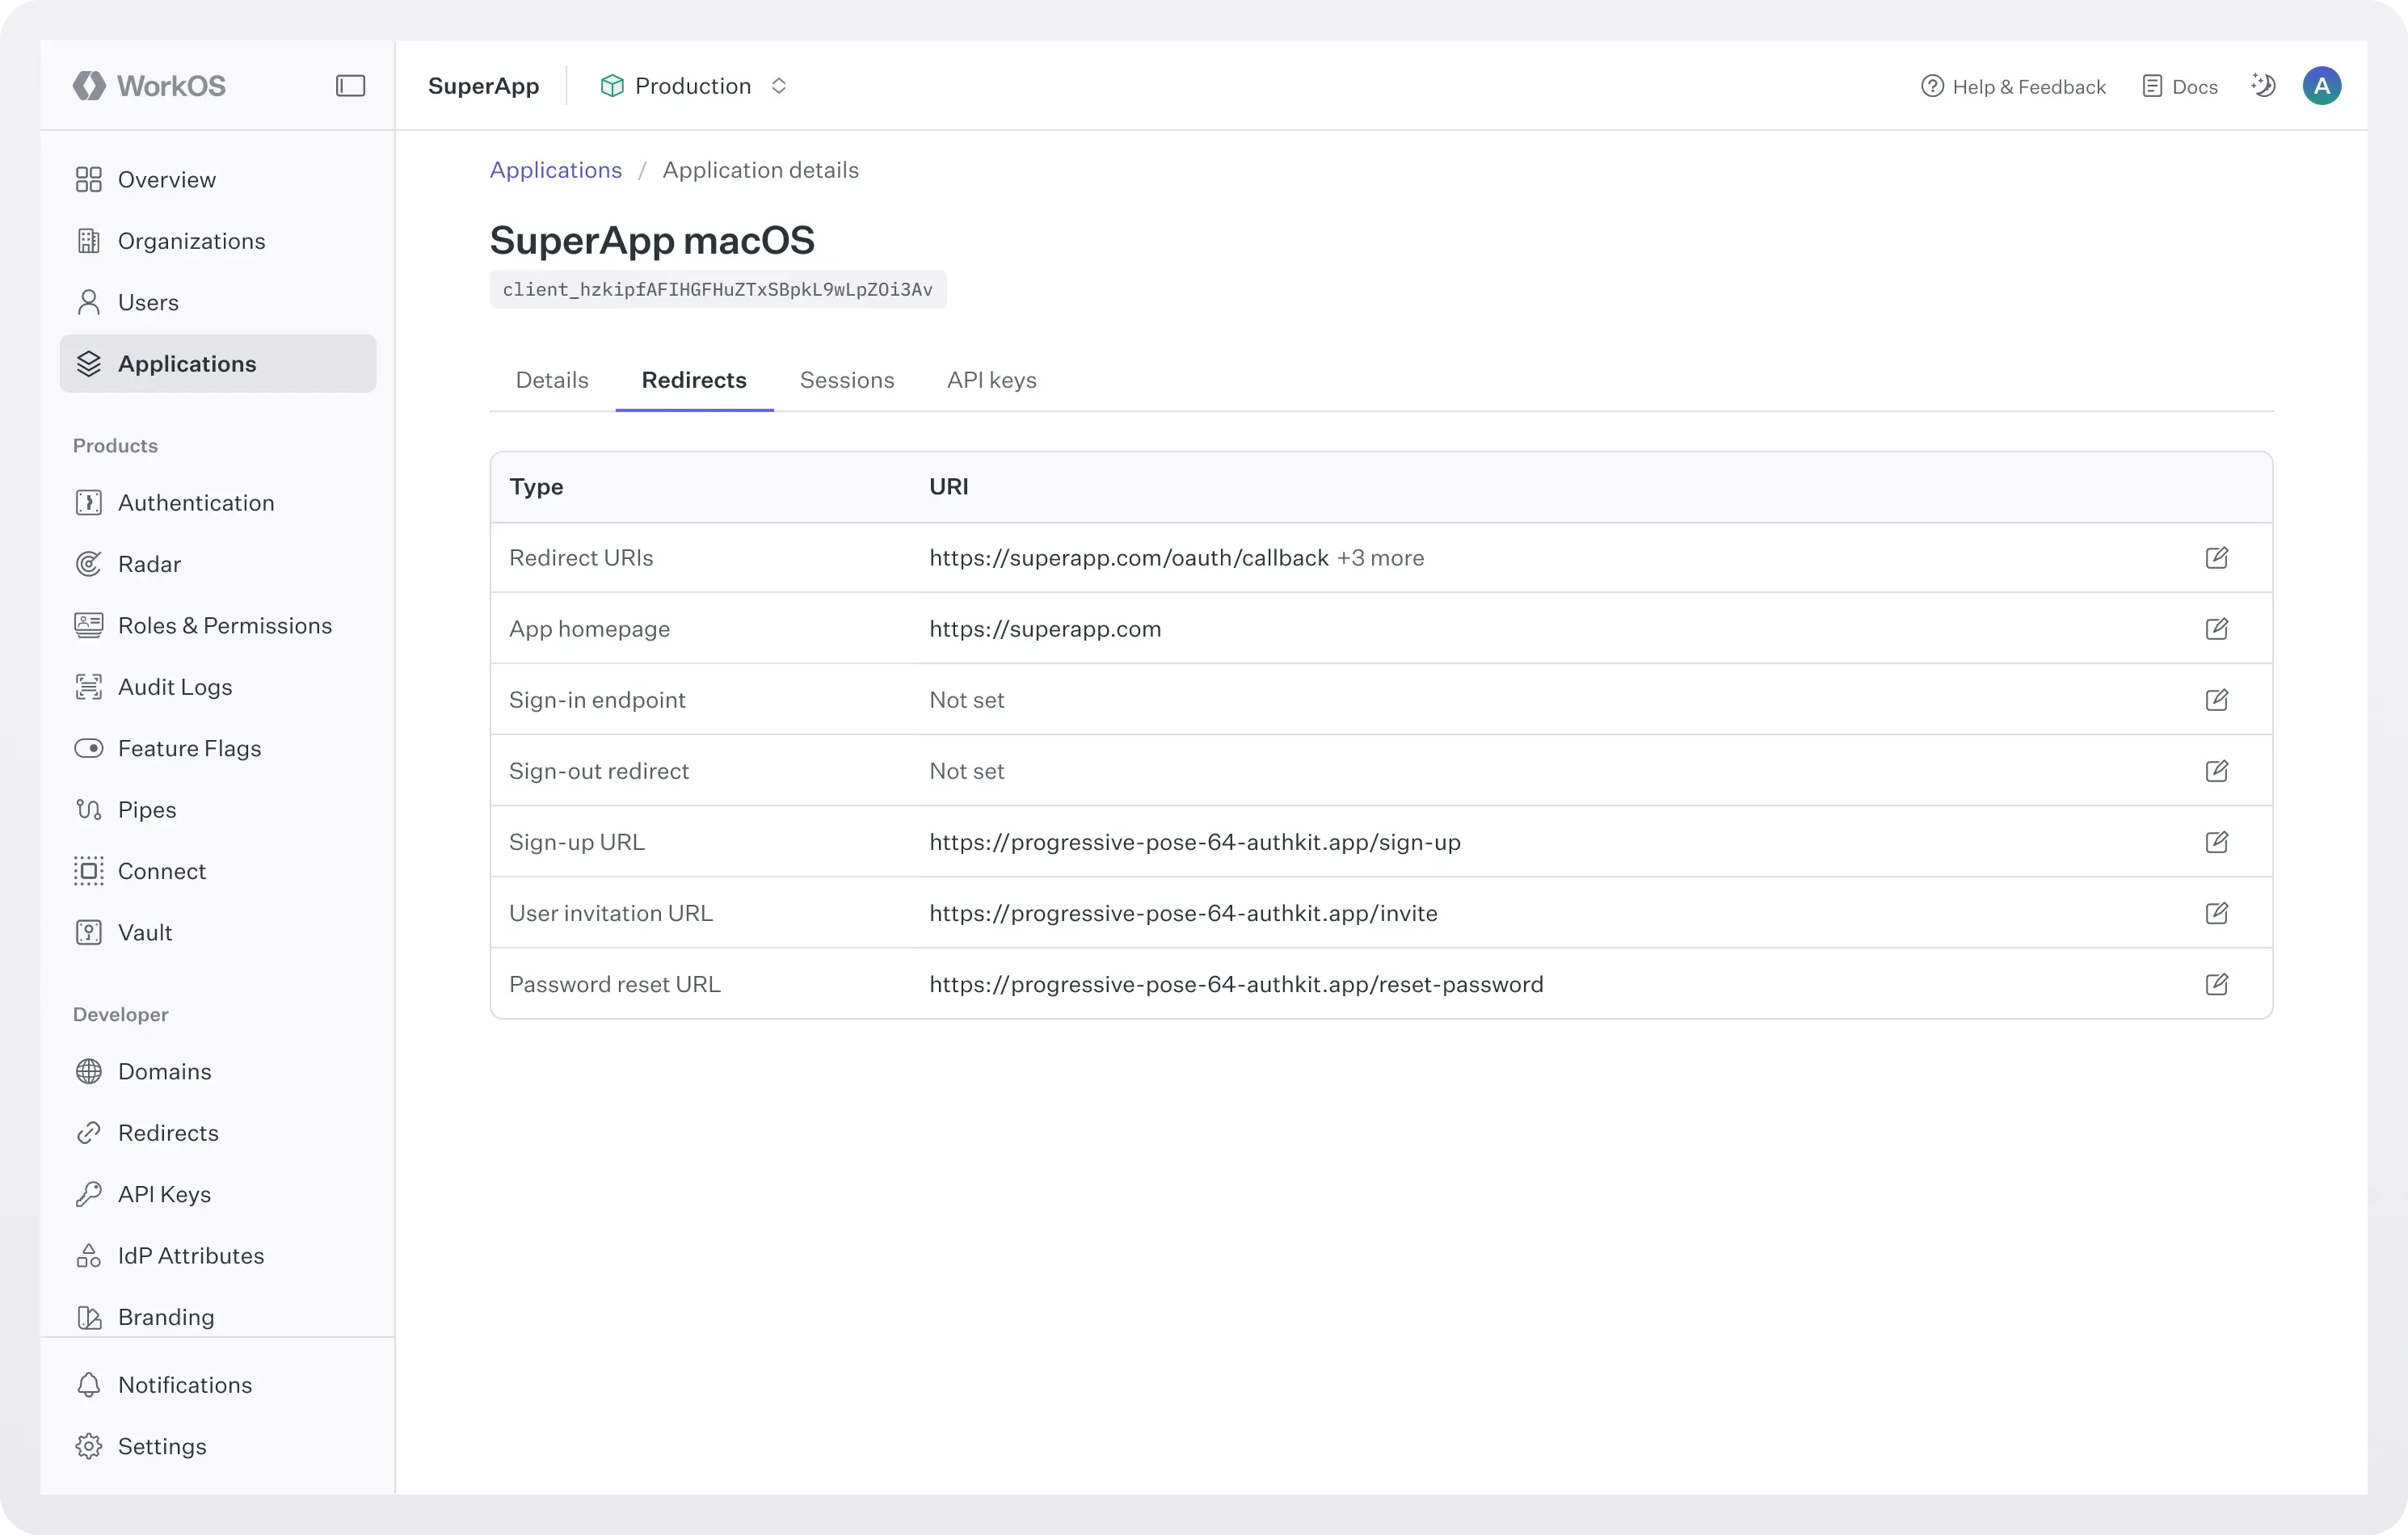Select the Vault product

pos(145,932)
